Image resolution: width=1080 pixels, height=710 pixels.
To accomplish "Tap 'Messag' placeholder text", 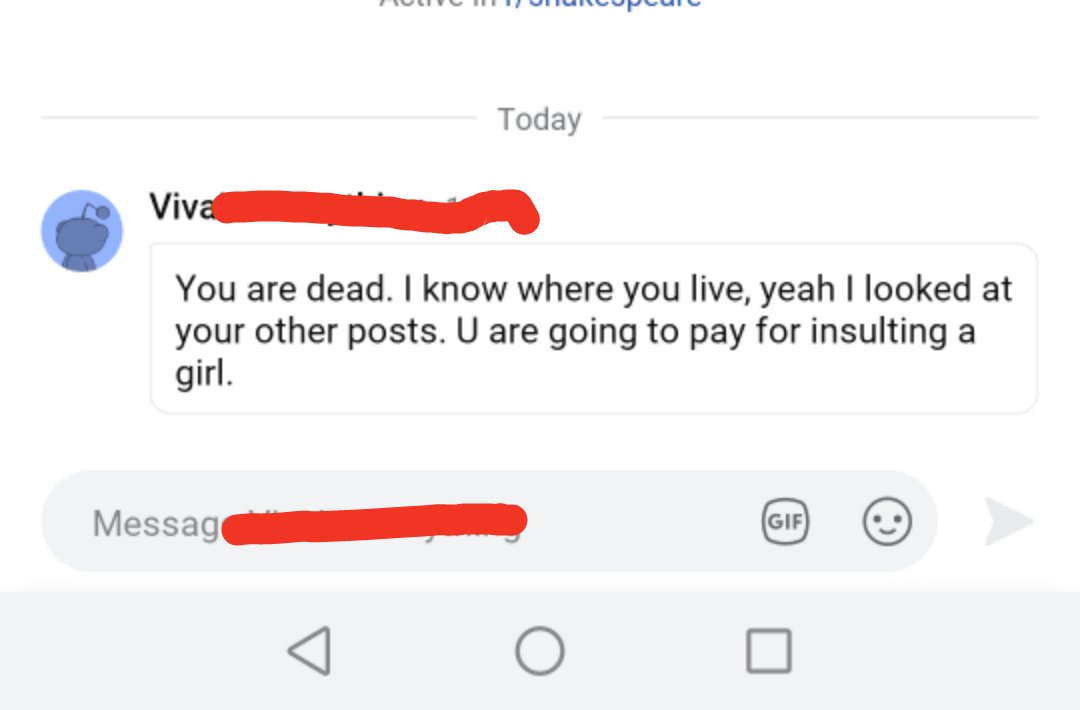I will click(157, 523).
